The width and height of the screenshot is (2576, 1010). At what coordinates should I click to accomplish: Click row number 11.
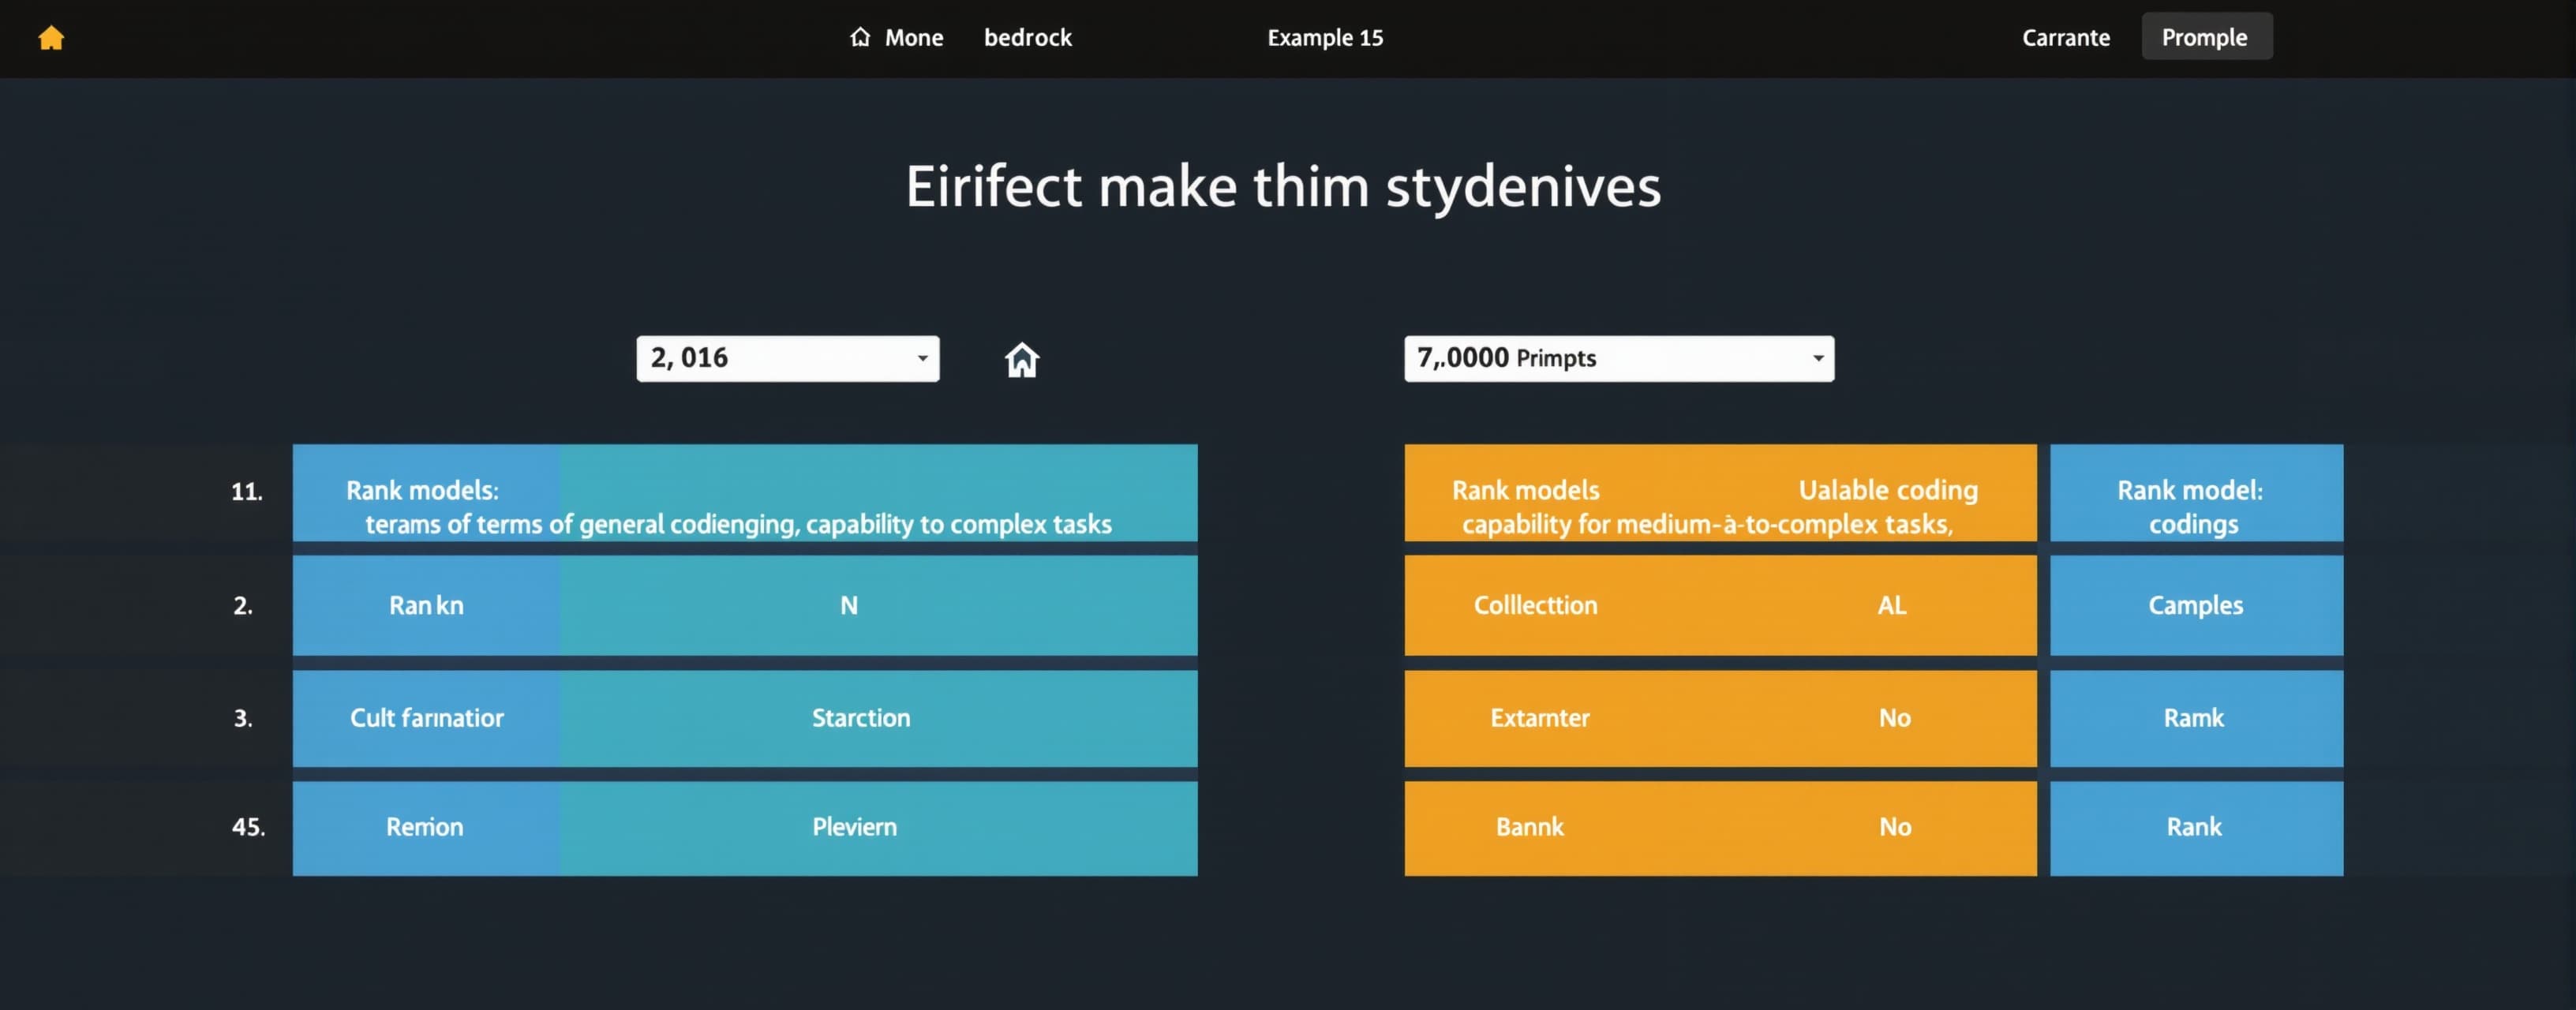click(247, 492)
